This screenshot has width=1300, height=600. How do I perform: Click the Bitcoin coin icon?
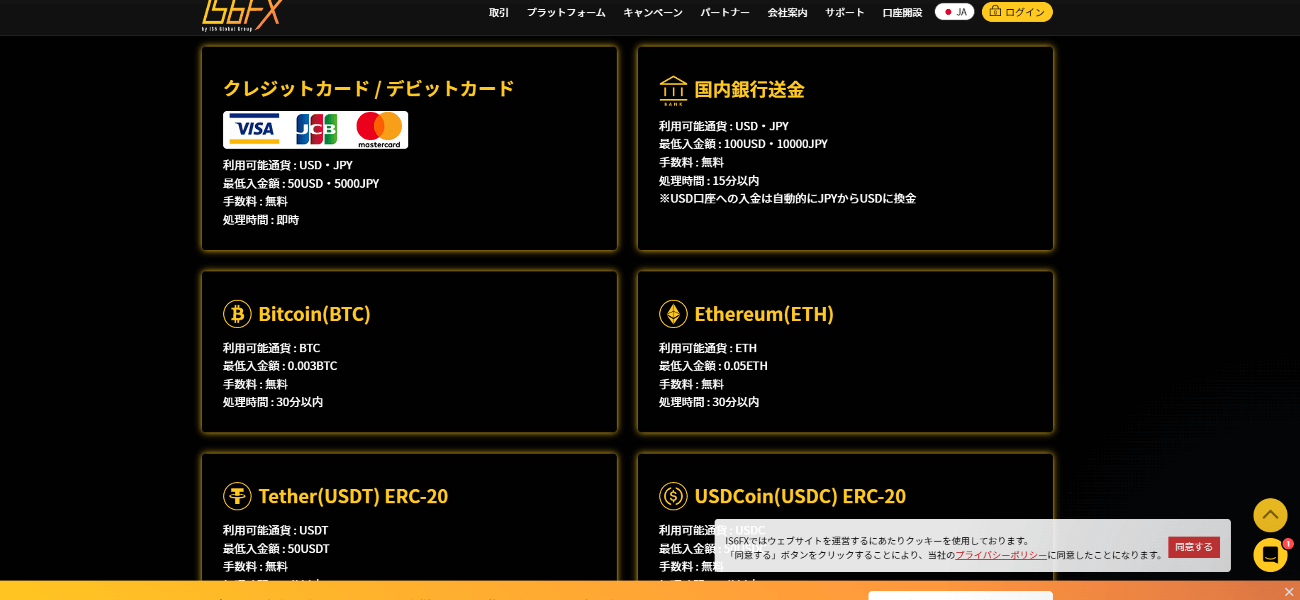(237, 314)
